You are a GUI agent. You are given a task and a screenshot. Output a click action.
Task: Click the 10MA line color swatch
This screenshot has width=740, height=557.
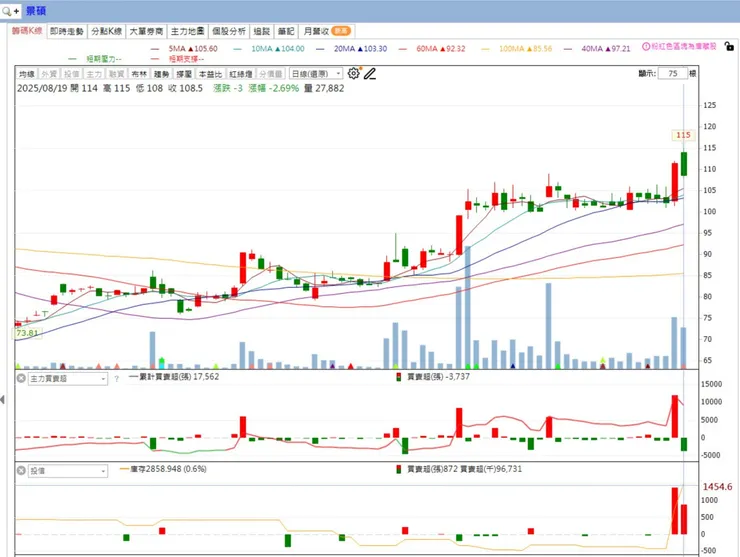pos(237,49)
